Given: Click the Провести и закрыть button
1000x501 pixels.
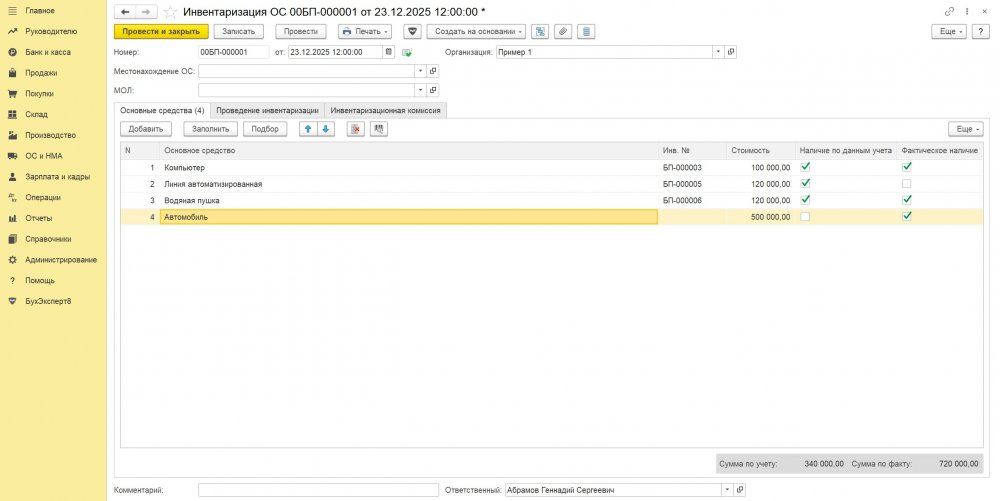Looking at the screenshot, I should [161, 31].
